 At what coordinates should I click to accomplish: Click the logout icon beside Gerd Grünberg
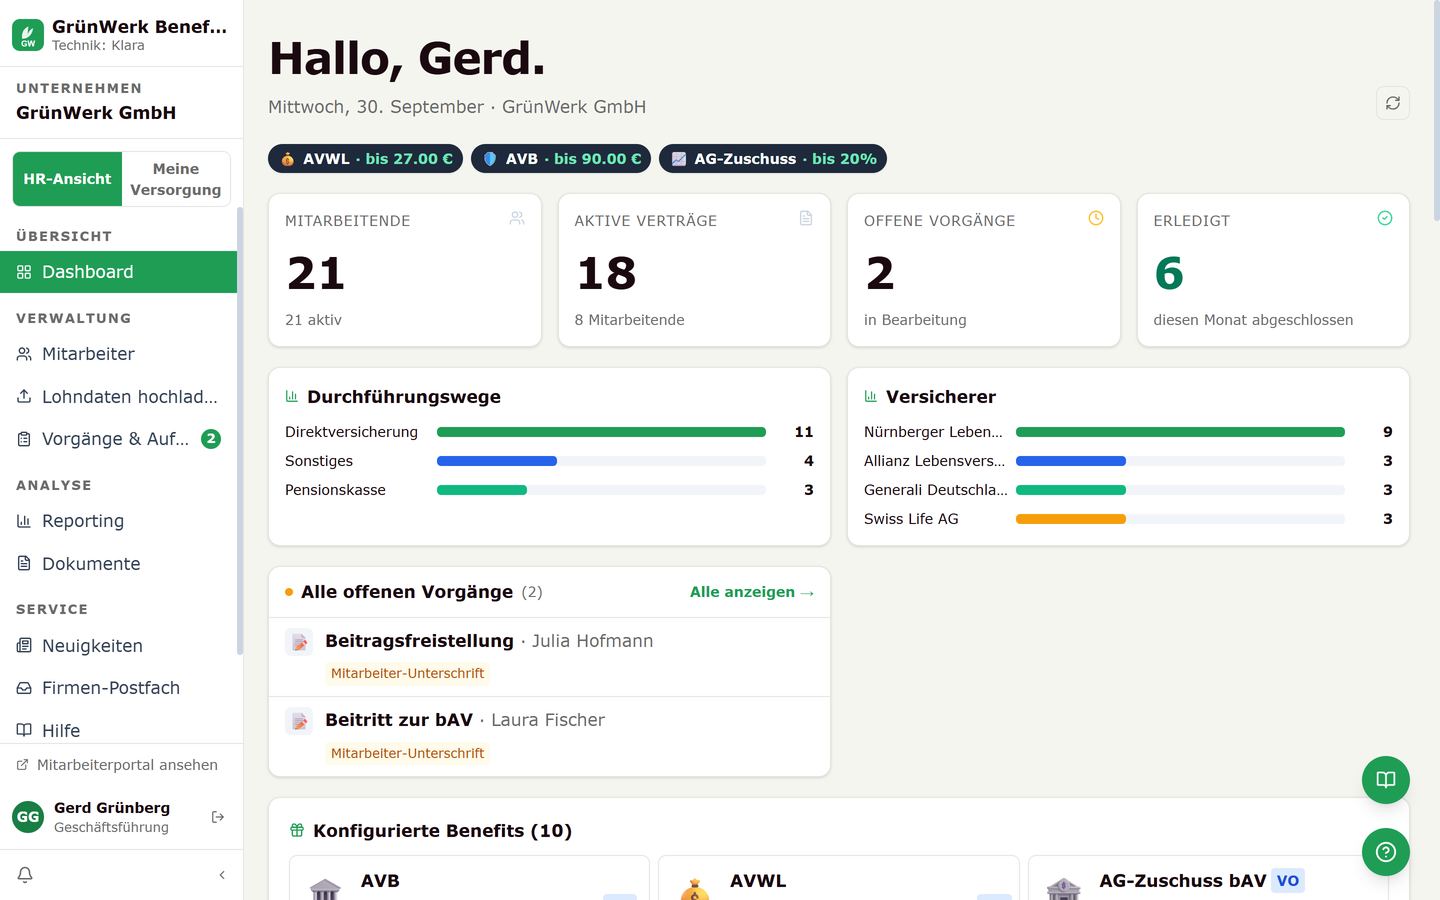pos(218,817)
